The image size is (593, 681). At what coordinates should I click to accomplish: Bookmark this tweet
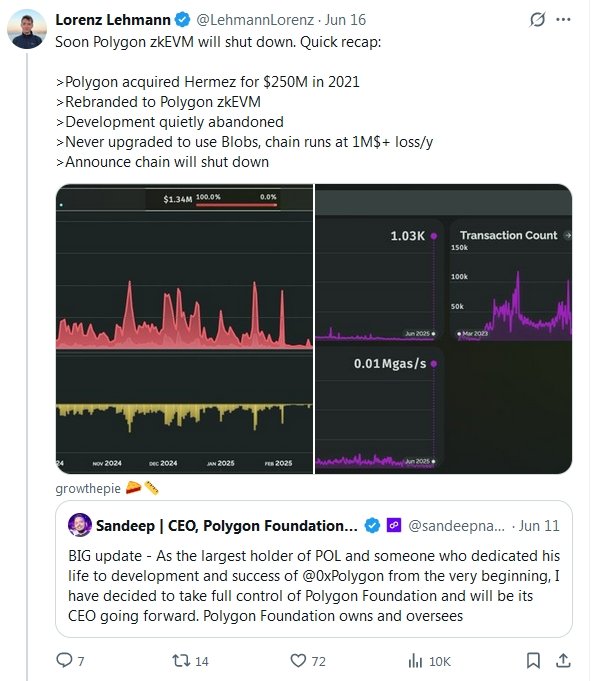point(533,661)
